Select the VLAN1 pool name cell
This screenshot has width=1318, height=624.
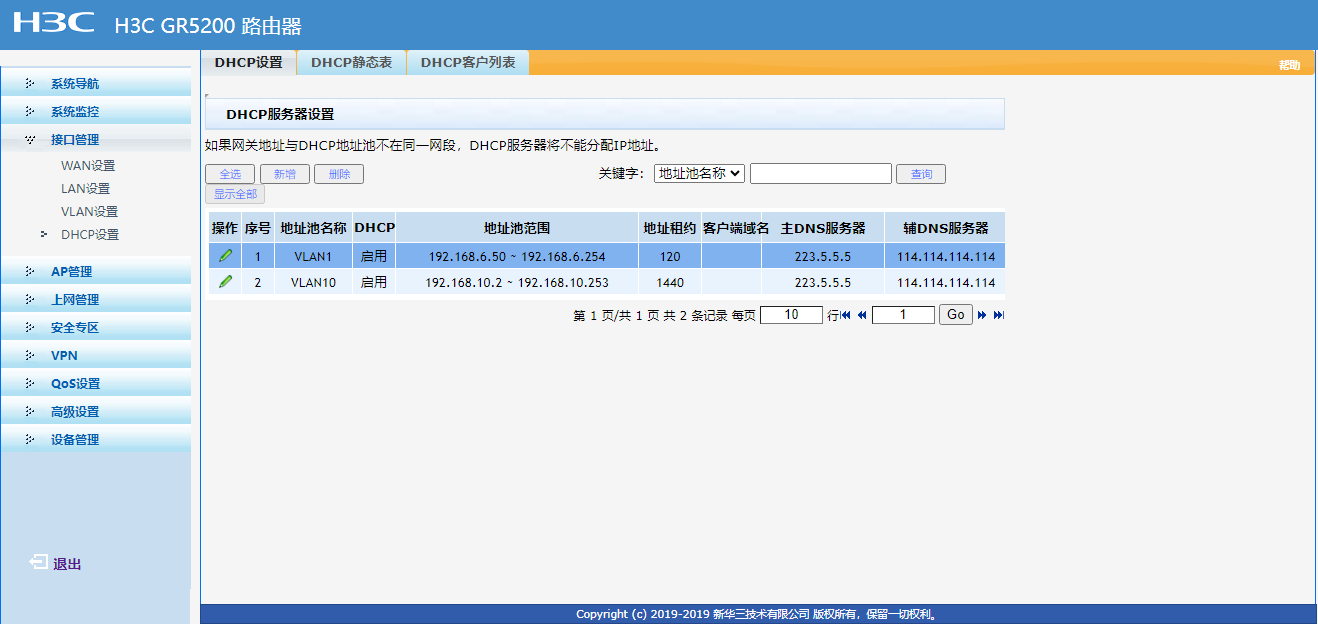click(314, 257)
